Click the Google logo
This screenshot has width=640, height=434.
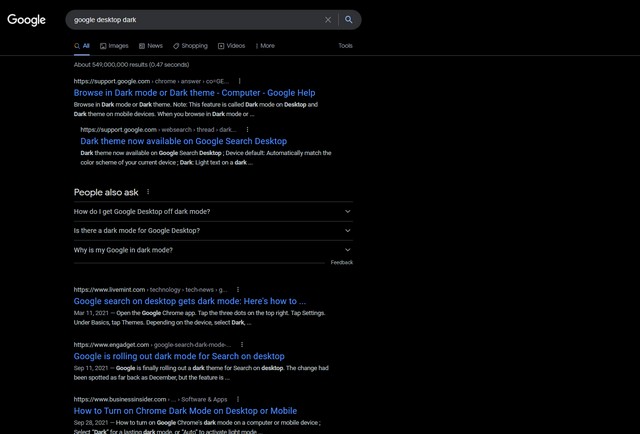[x=27, y=20]
